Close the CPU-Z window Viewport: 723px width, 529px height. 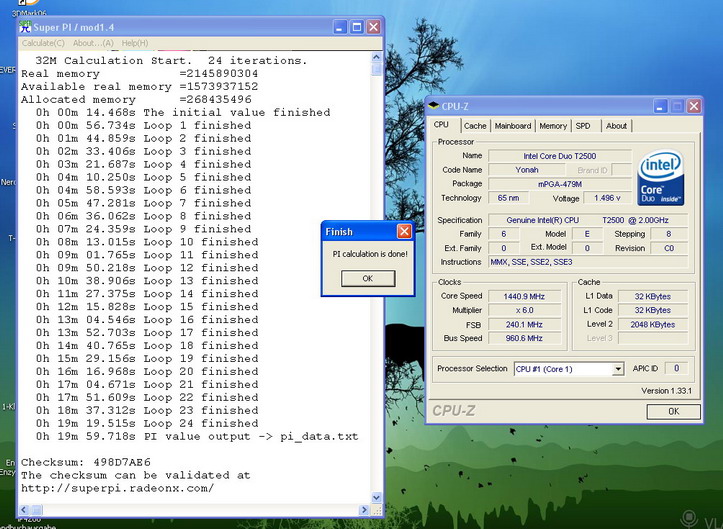click(x=693, y=106)
